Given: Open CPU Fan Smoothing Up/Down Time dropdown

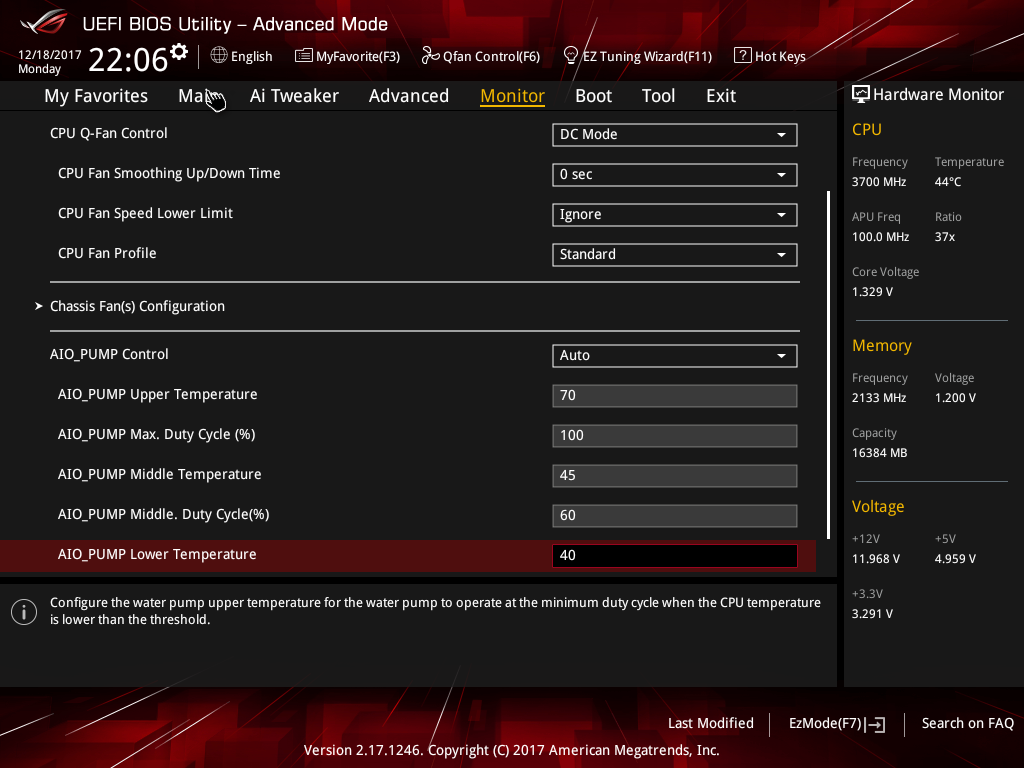Looking at the screenshot, I should pos(675,174).
